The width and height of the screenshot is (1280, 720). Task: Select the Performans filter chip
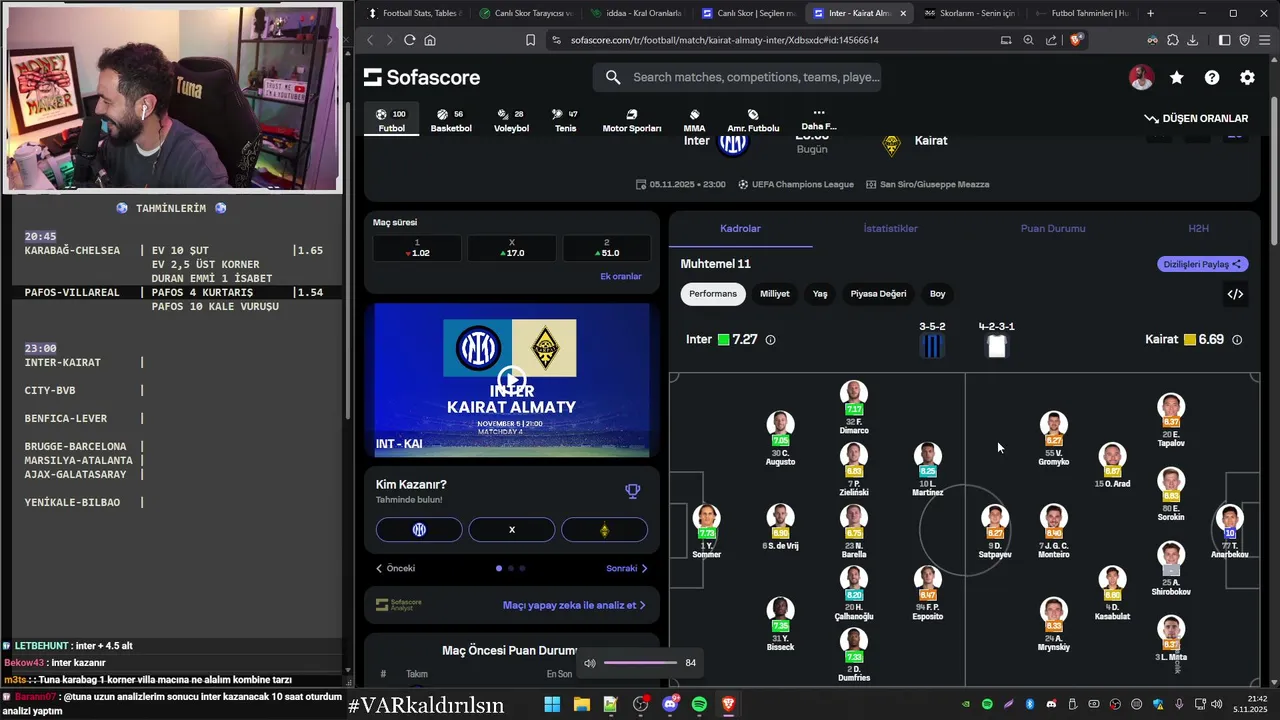click(x=713, y=294)
